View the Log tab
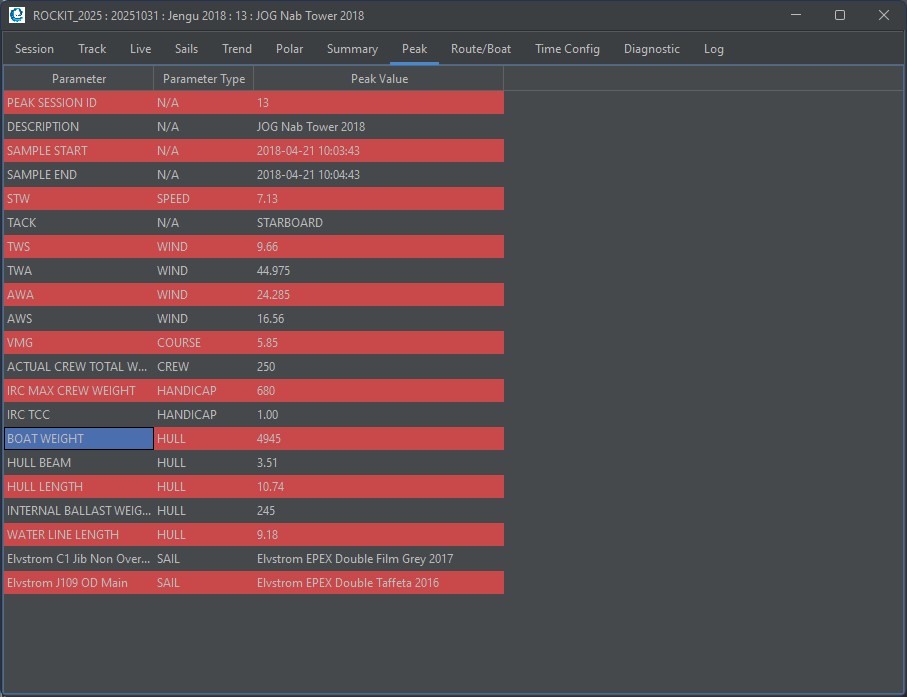The width and height of the screenshot is (907, 697). click(x=714, y=49)
